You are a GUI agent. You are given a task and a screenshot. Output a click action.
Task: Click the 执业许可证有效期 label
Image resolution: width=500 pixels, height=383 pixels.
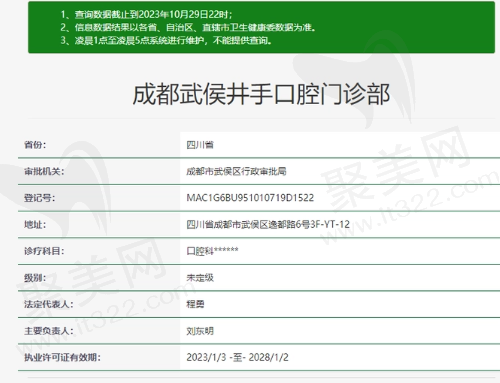(62, 357)
